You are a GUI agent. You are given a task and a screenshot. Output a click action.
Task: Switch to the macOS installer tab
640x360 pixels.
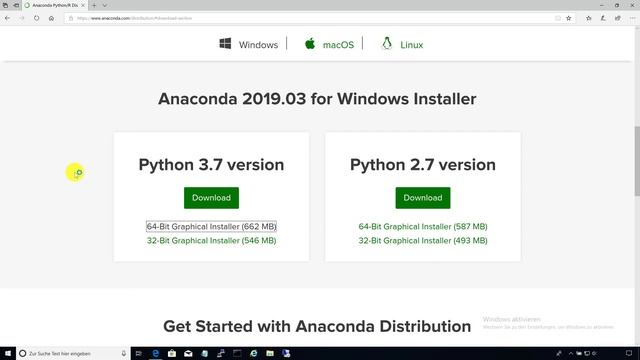tap(338, 45)
